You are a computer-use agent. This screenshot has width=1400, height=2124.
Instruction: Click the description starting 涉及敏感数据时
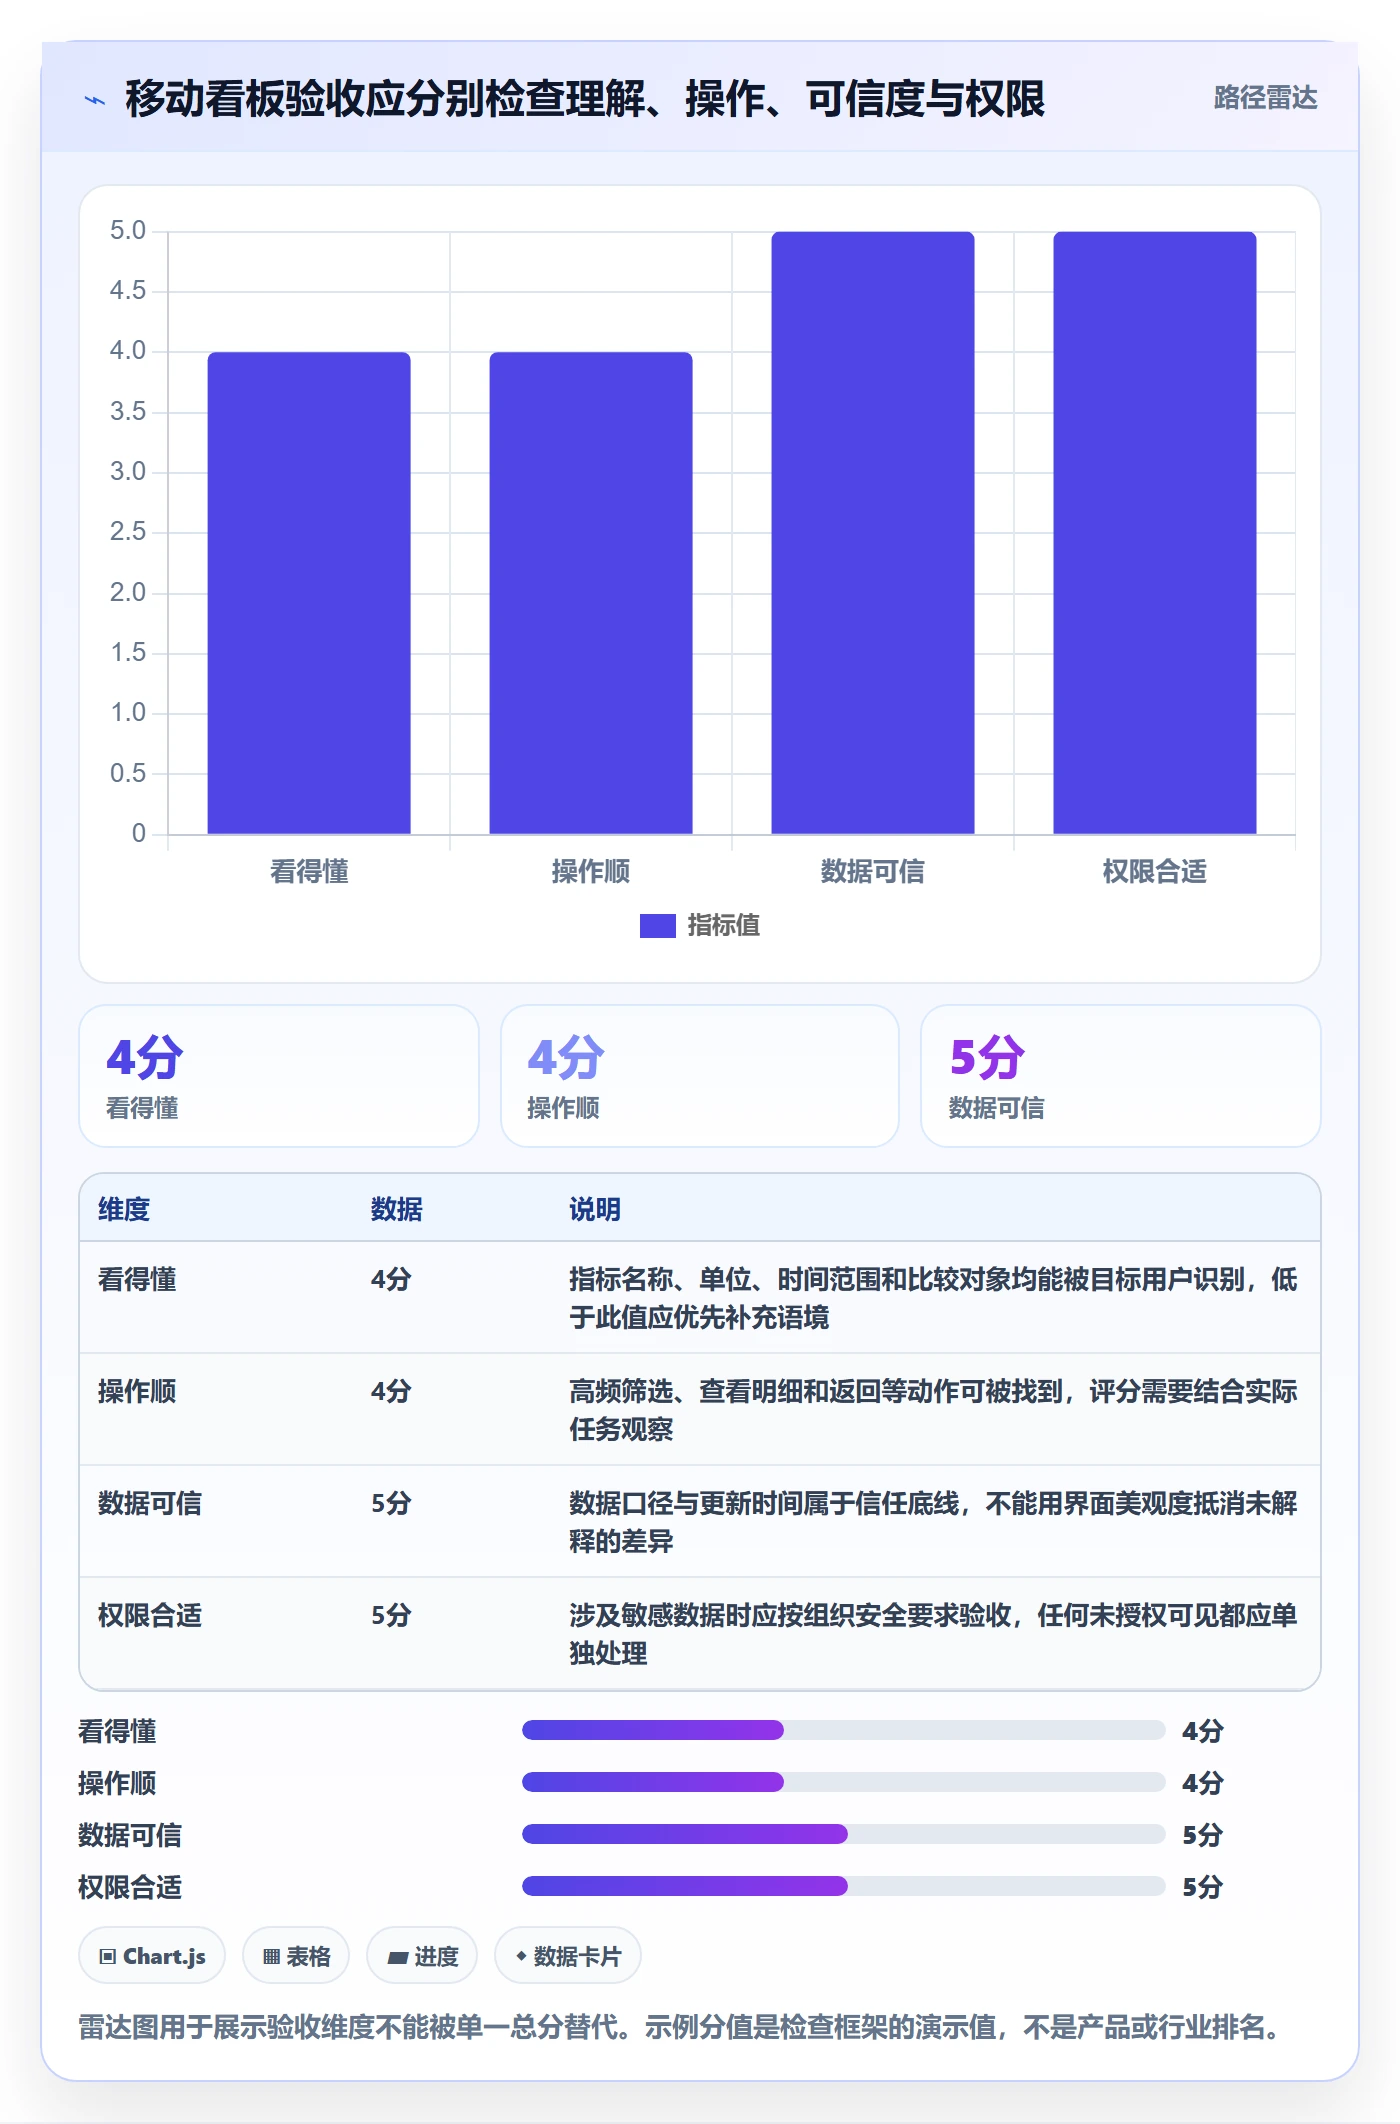[x=933, y=1634]
